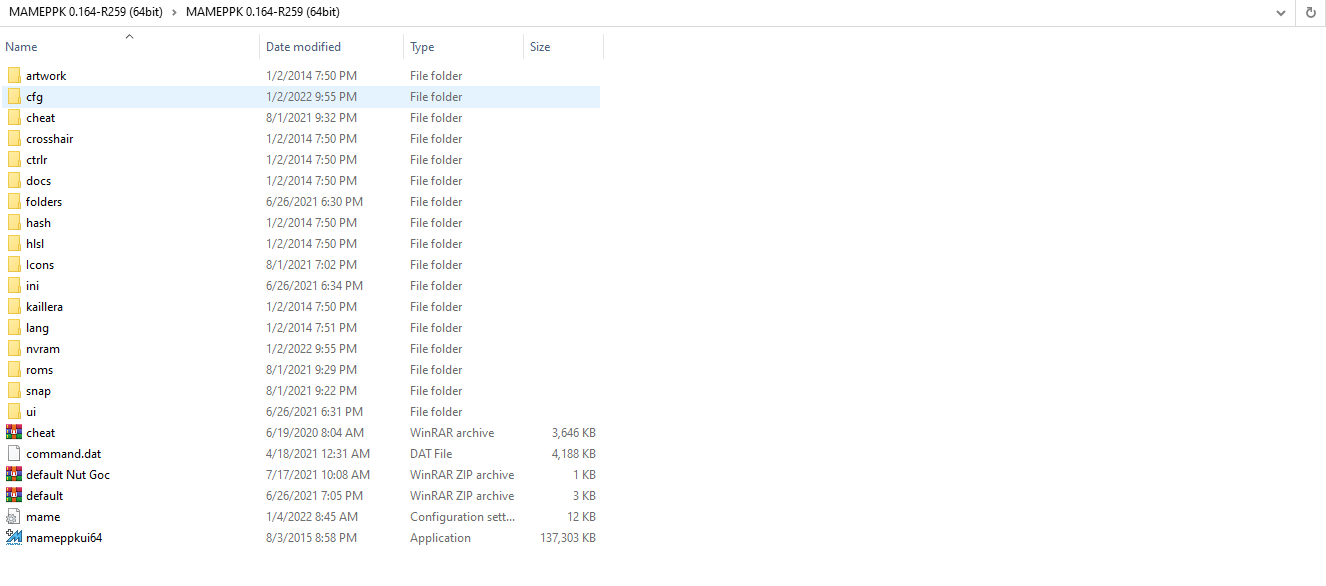Select the folders folder icon
1326x586 pixels.
(x=14, y=202)
